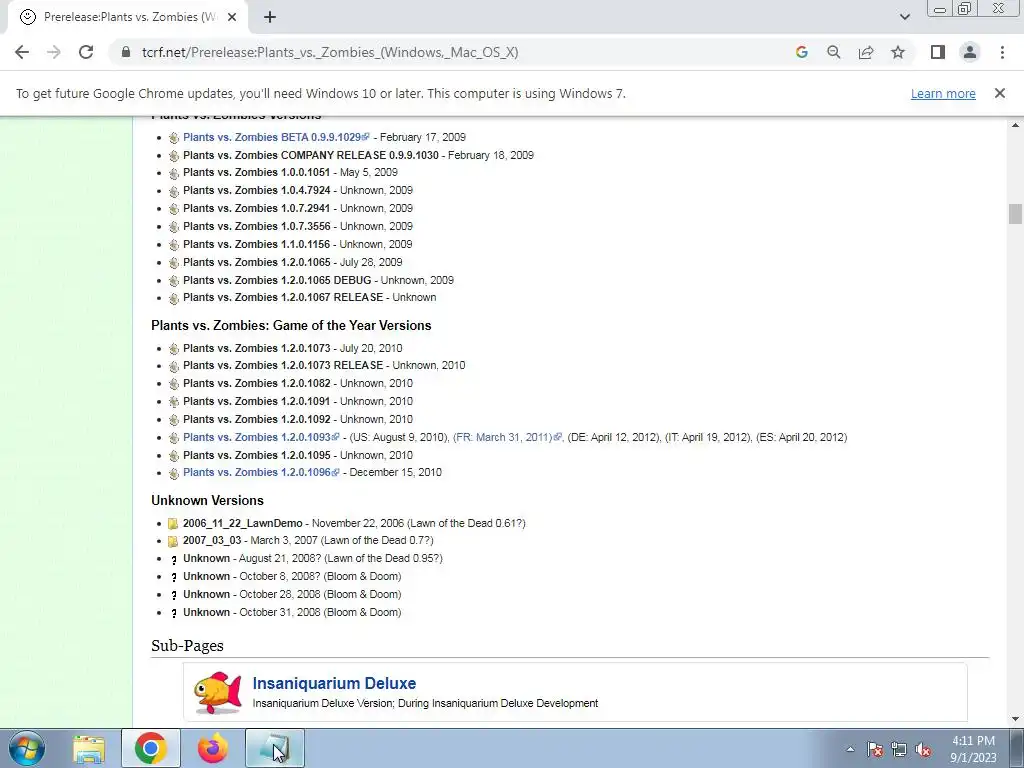Click question mark icon beside October 31, 2008 entry

pos(174,613)
